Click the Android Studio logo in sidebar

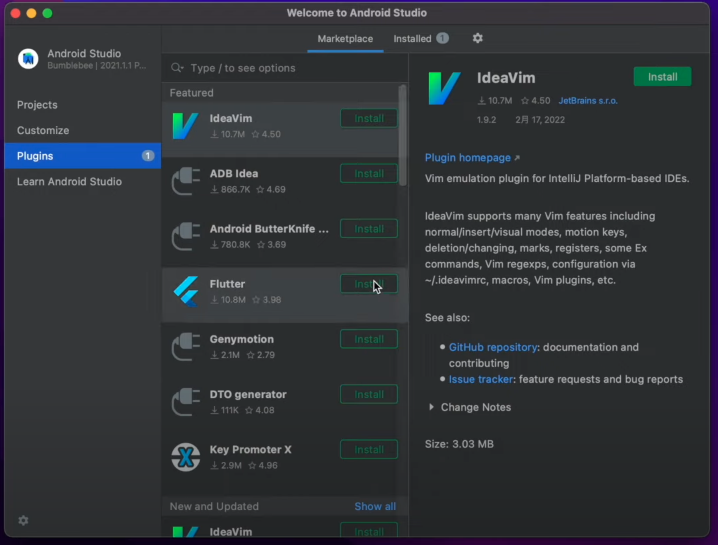point(28,59)
